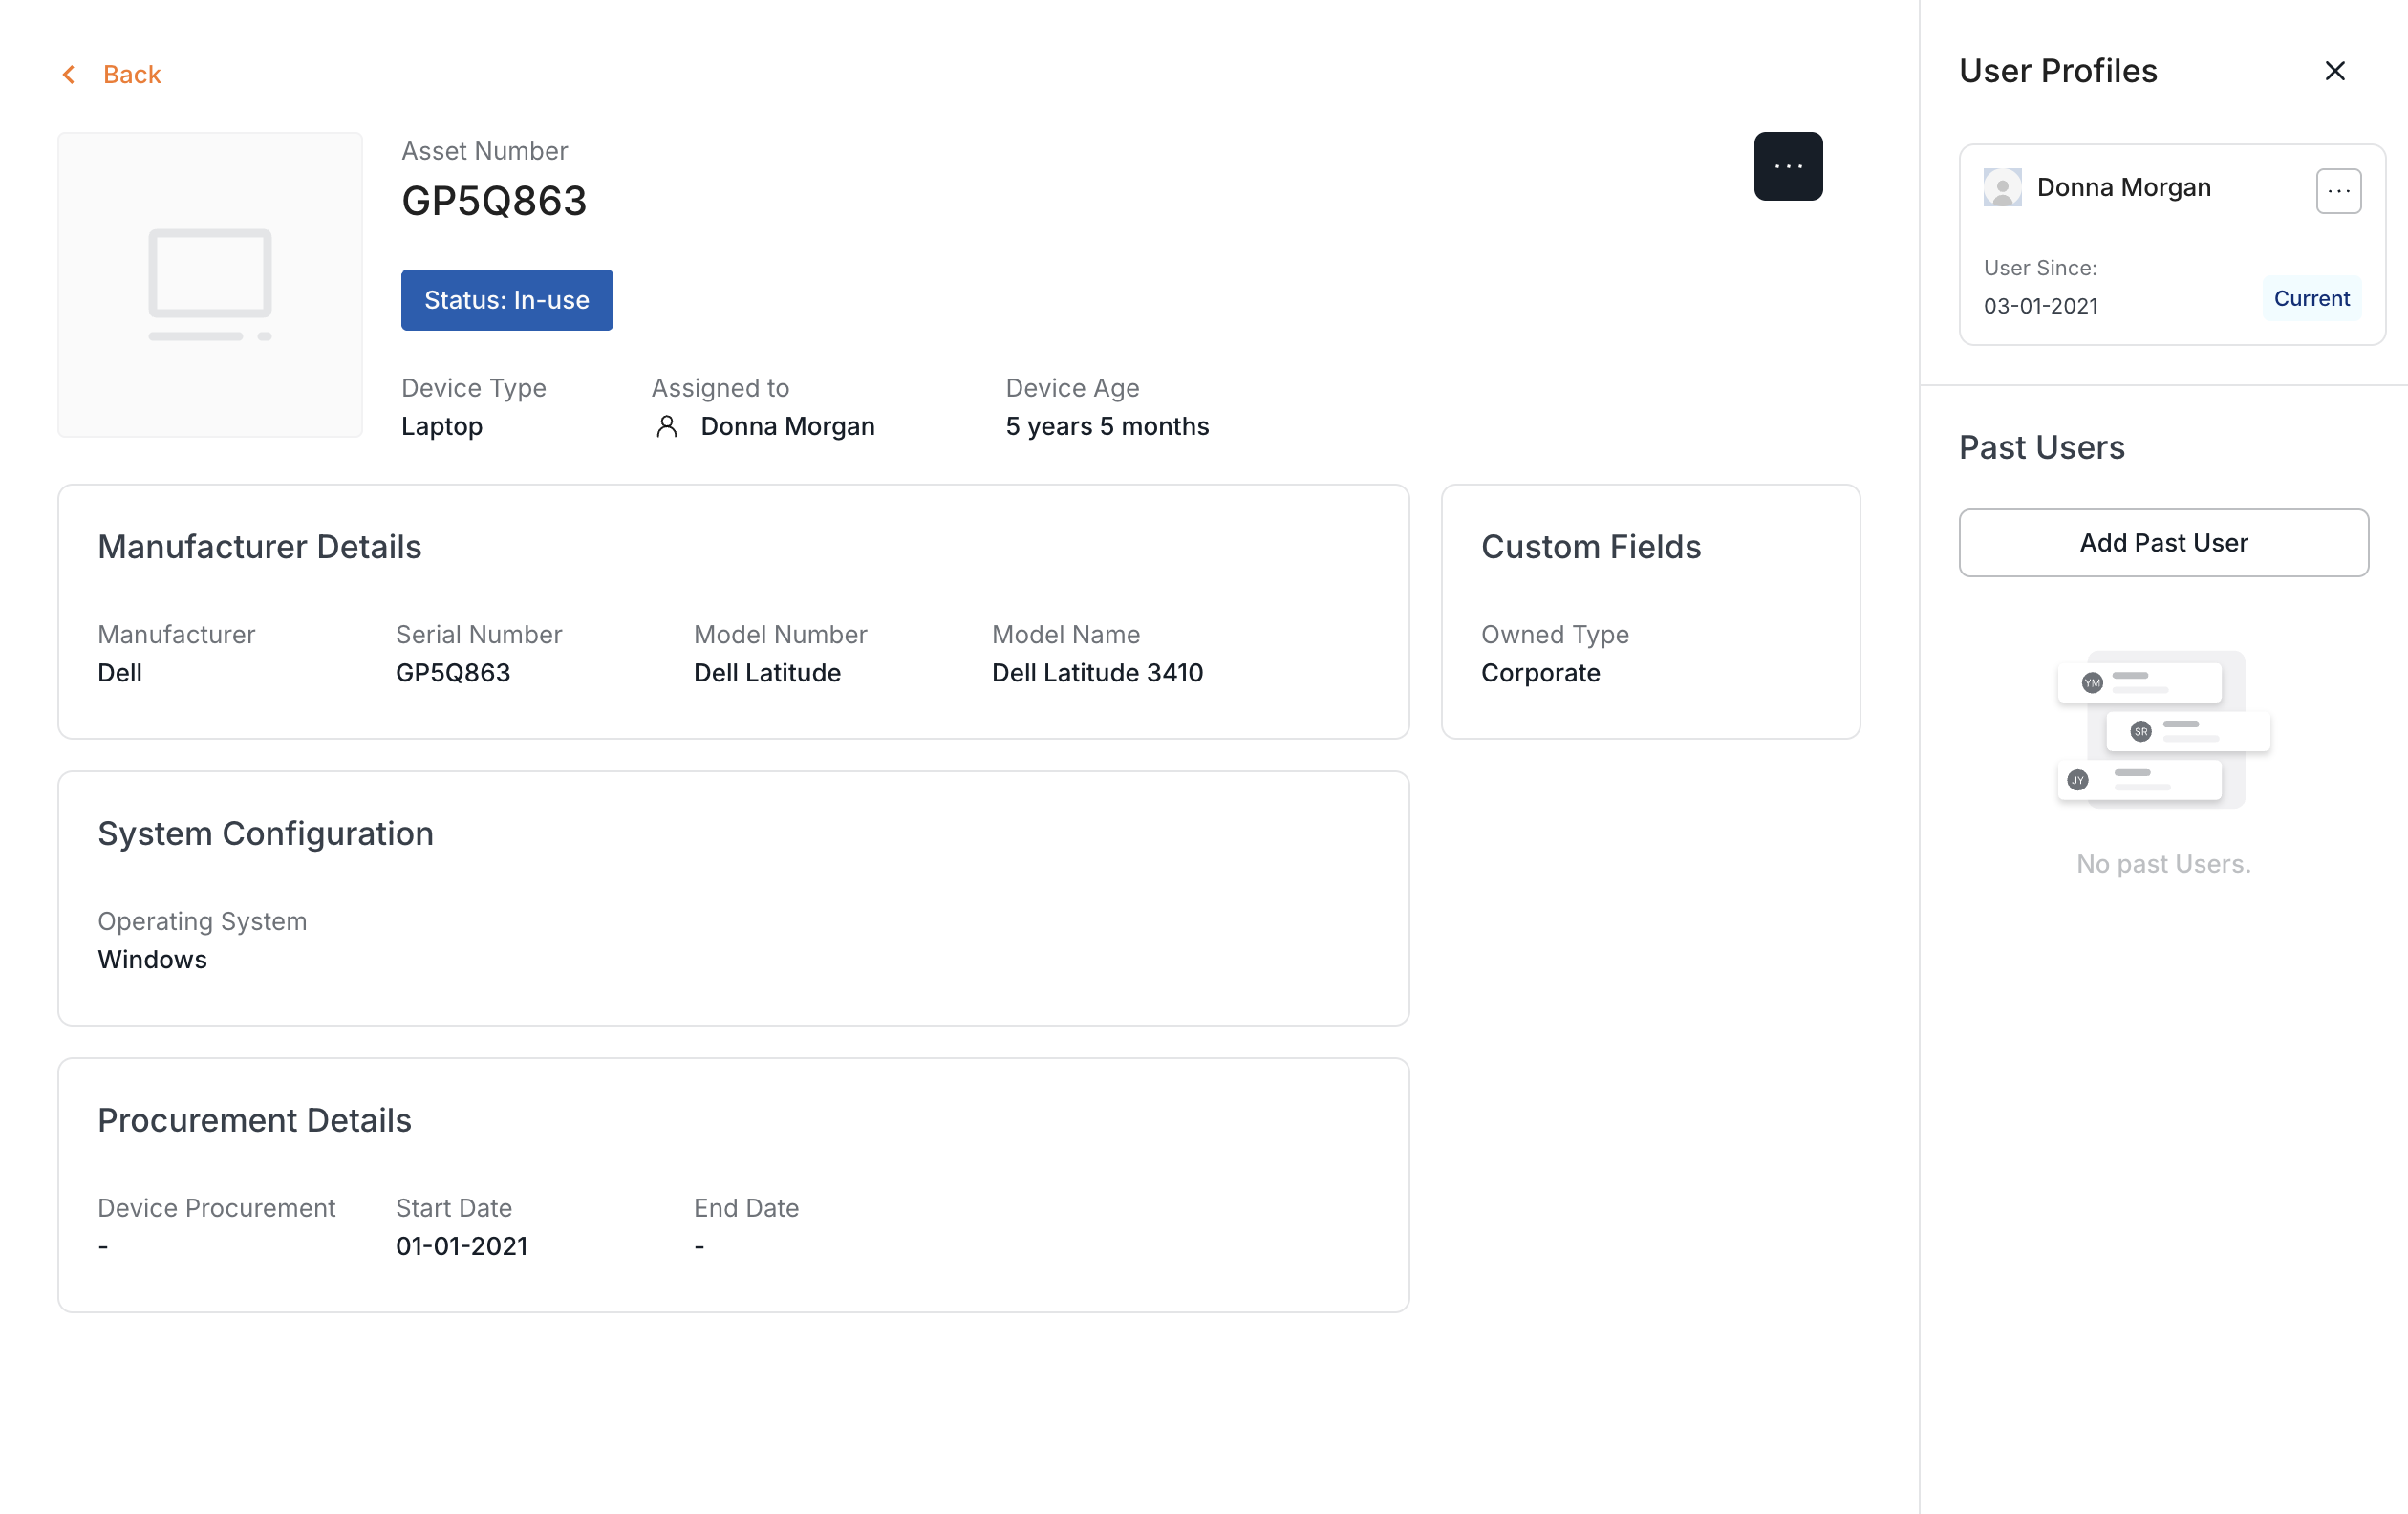This screenshot has width=2408, height=1514.
Task: Select the Serial Number value GP5Q863
Action: (x=453, y=673)
